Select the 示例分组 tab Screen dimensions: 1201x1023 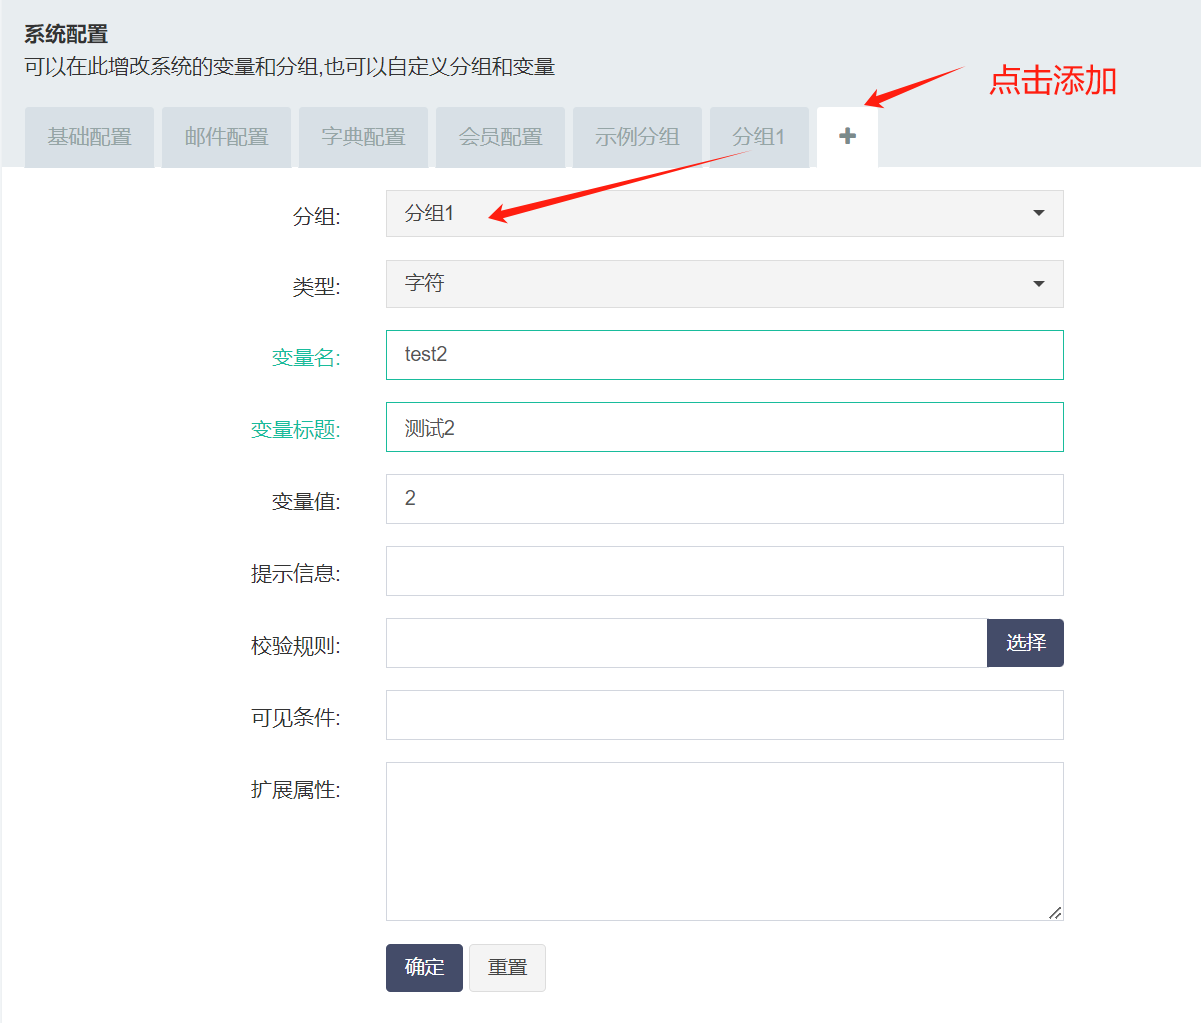(x=637, y=137)
